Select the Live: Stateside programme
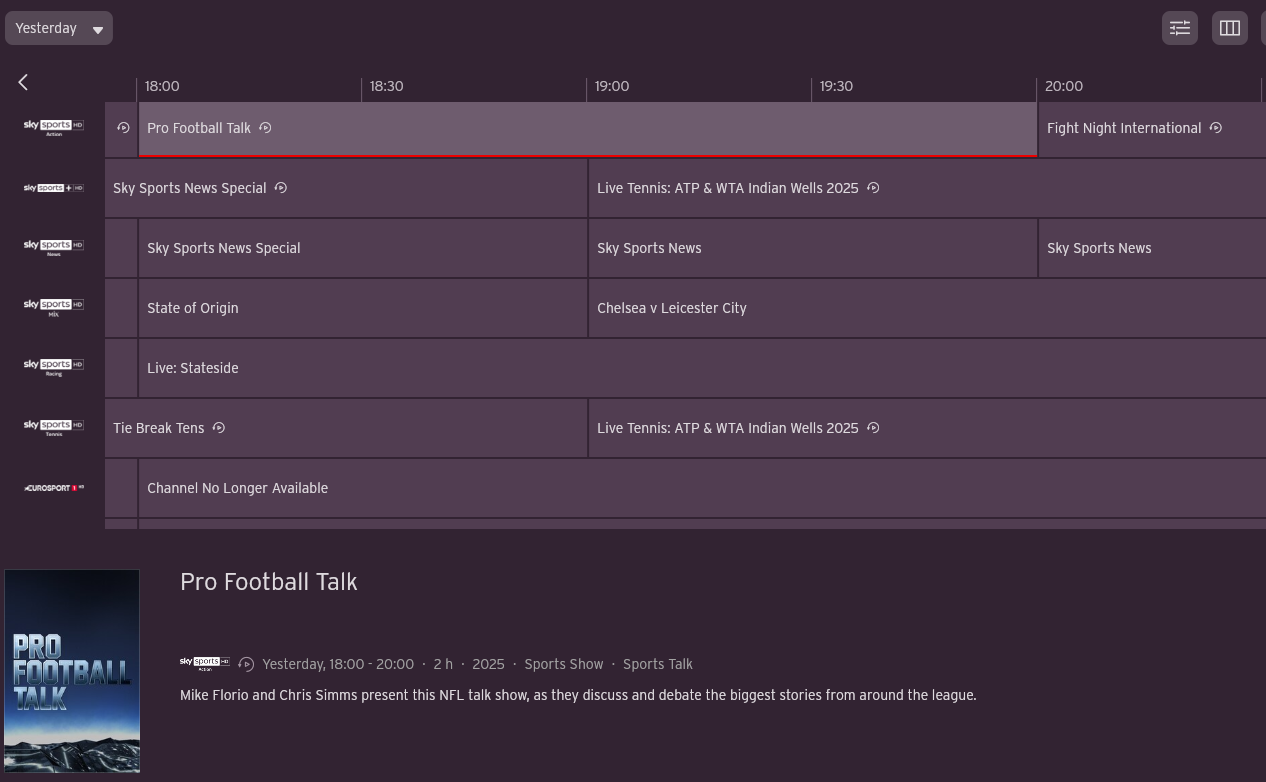This screenshot has width=1266, height=782. pos(192,368)
